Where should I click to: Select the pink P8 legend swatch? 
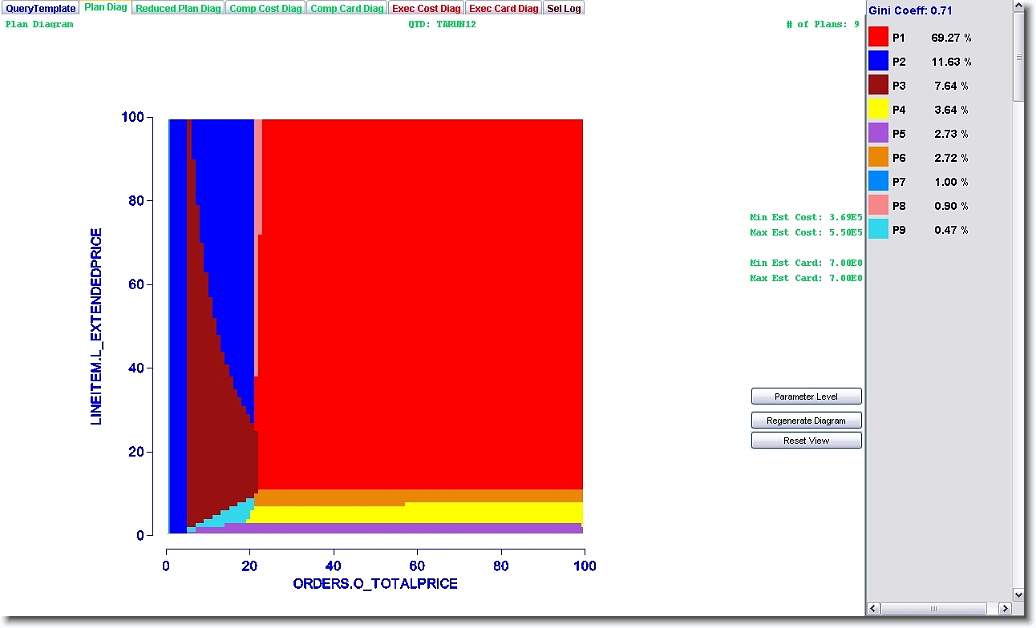[x=878, y=205]
